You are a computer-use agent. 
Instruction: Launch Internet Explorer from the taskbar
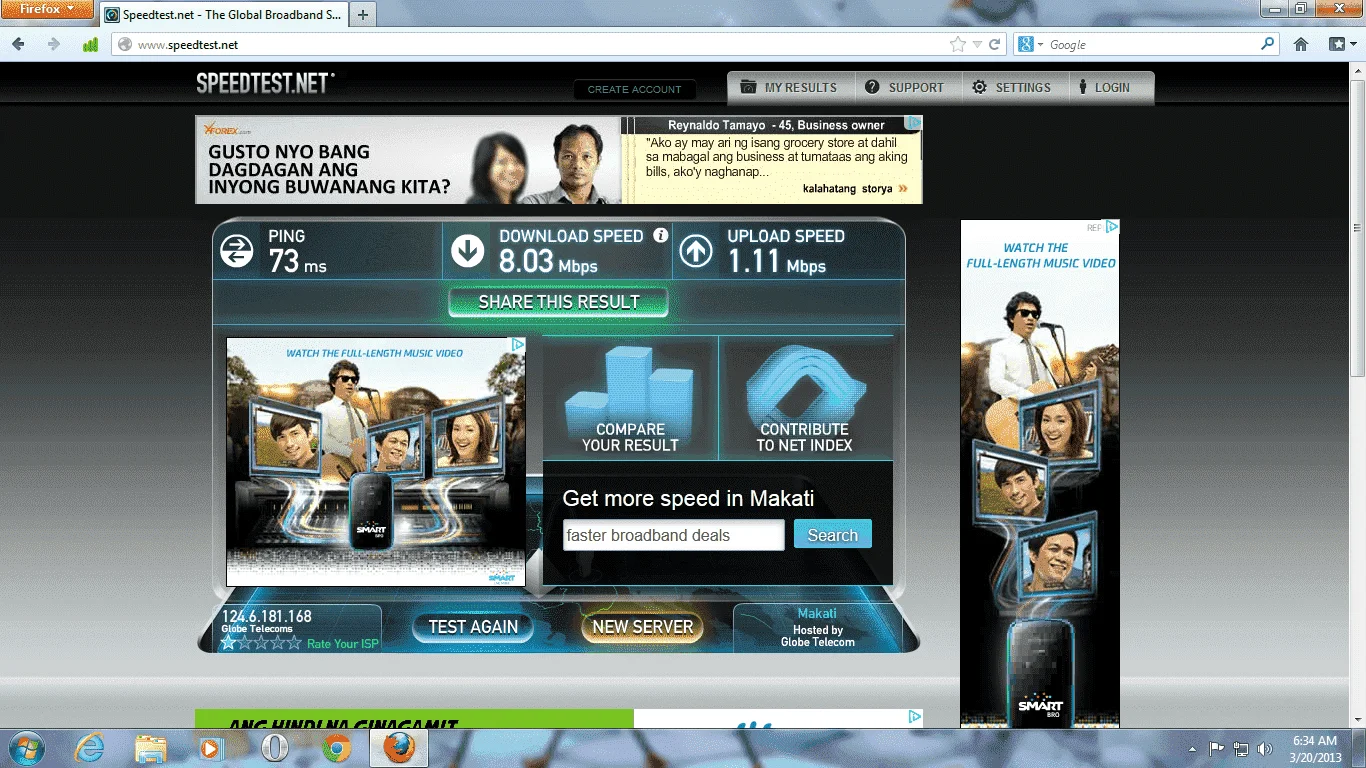click(x=89, y=748)
